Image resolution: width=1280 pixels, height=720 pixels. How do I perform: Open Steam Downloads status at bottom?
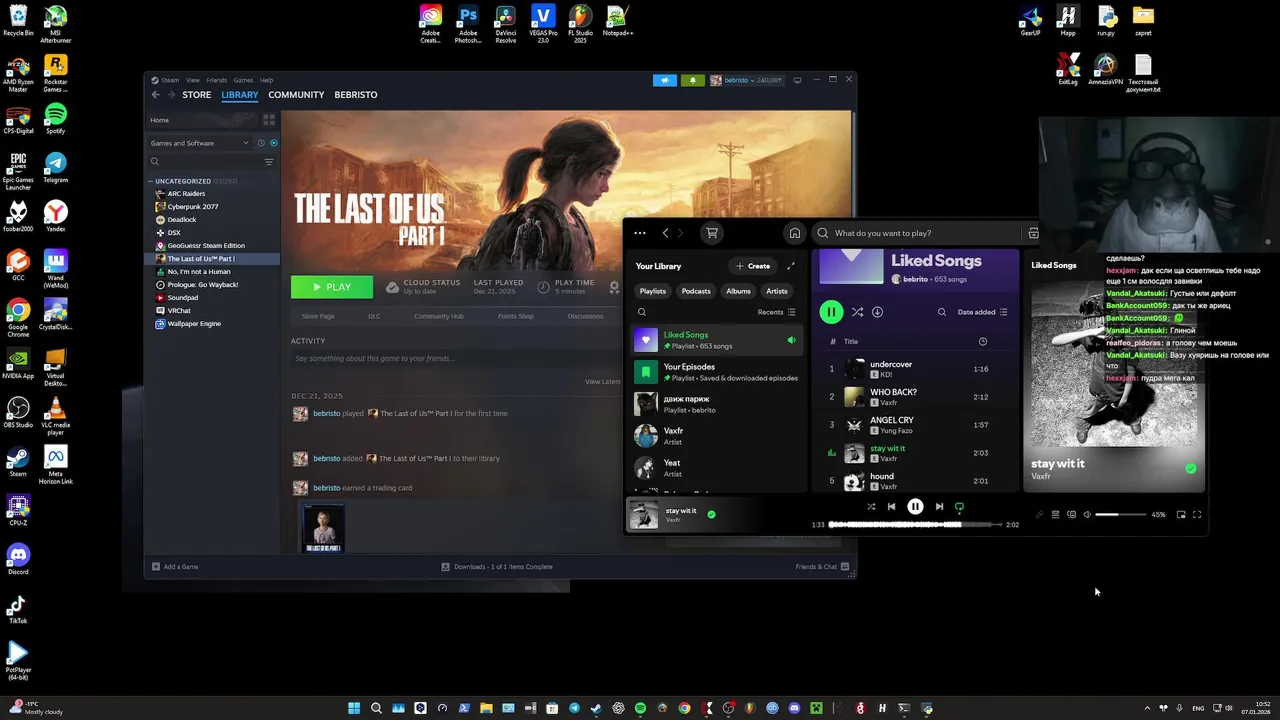(x=497, y=567)
